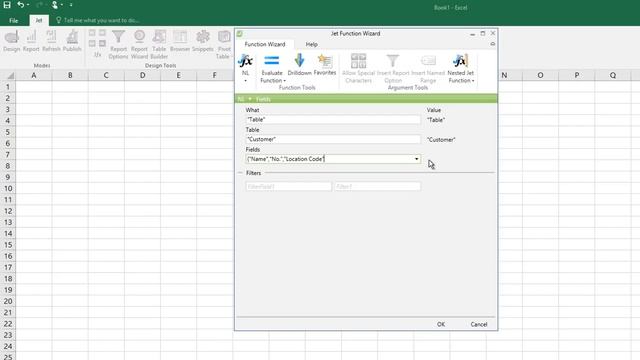Screen dimensions: 640x360
Task: Open Report Wizard in Excel ribbon
Action: coord(139,44)
